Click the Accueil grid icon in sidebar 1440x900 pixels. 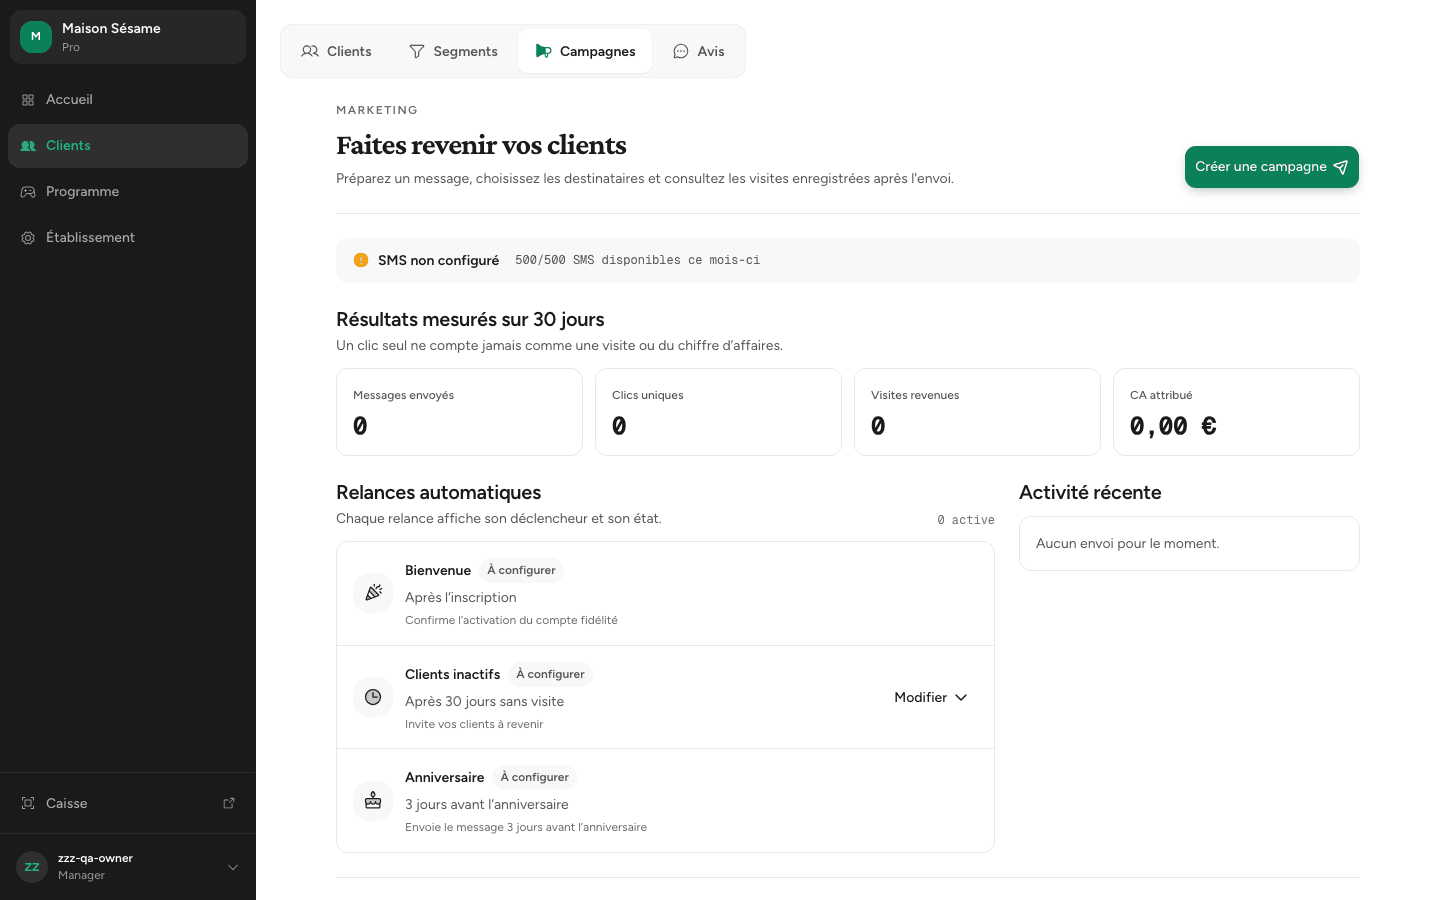pyautogui.click(x=28, y=100)
